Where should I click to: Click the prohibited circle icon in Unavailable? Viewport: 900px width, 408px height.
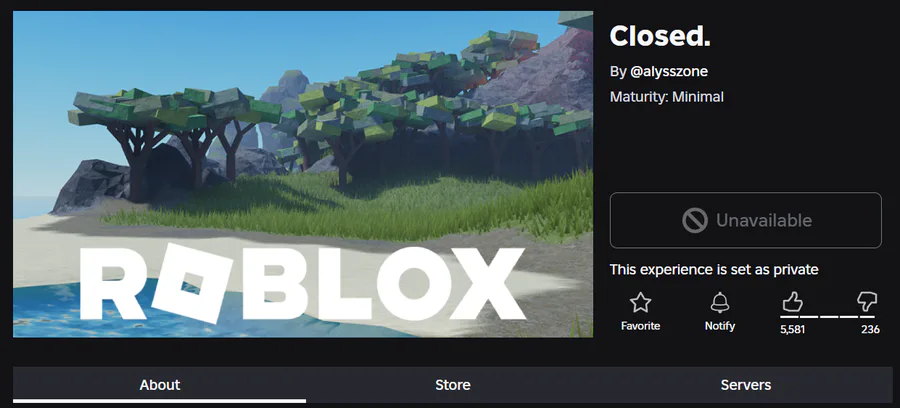(695, 220)
